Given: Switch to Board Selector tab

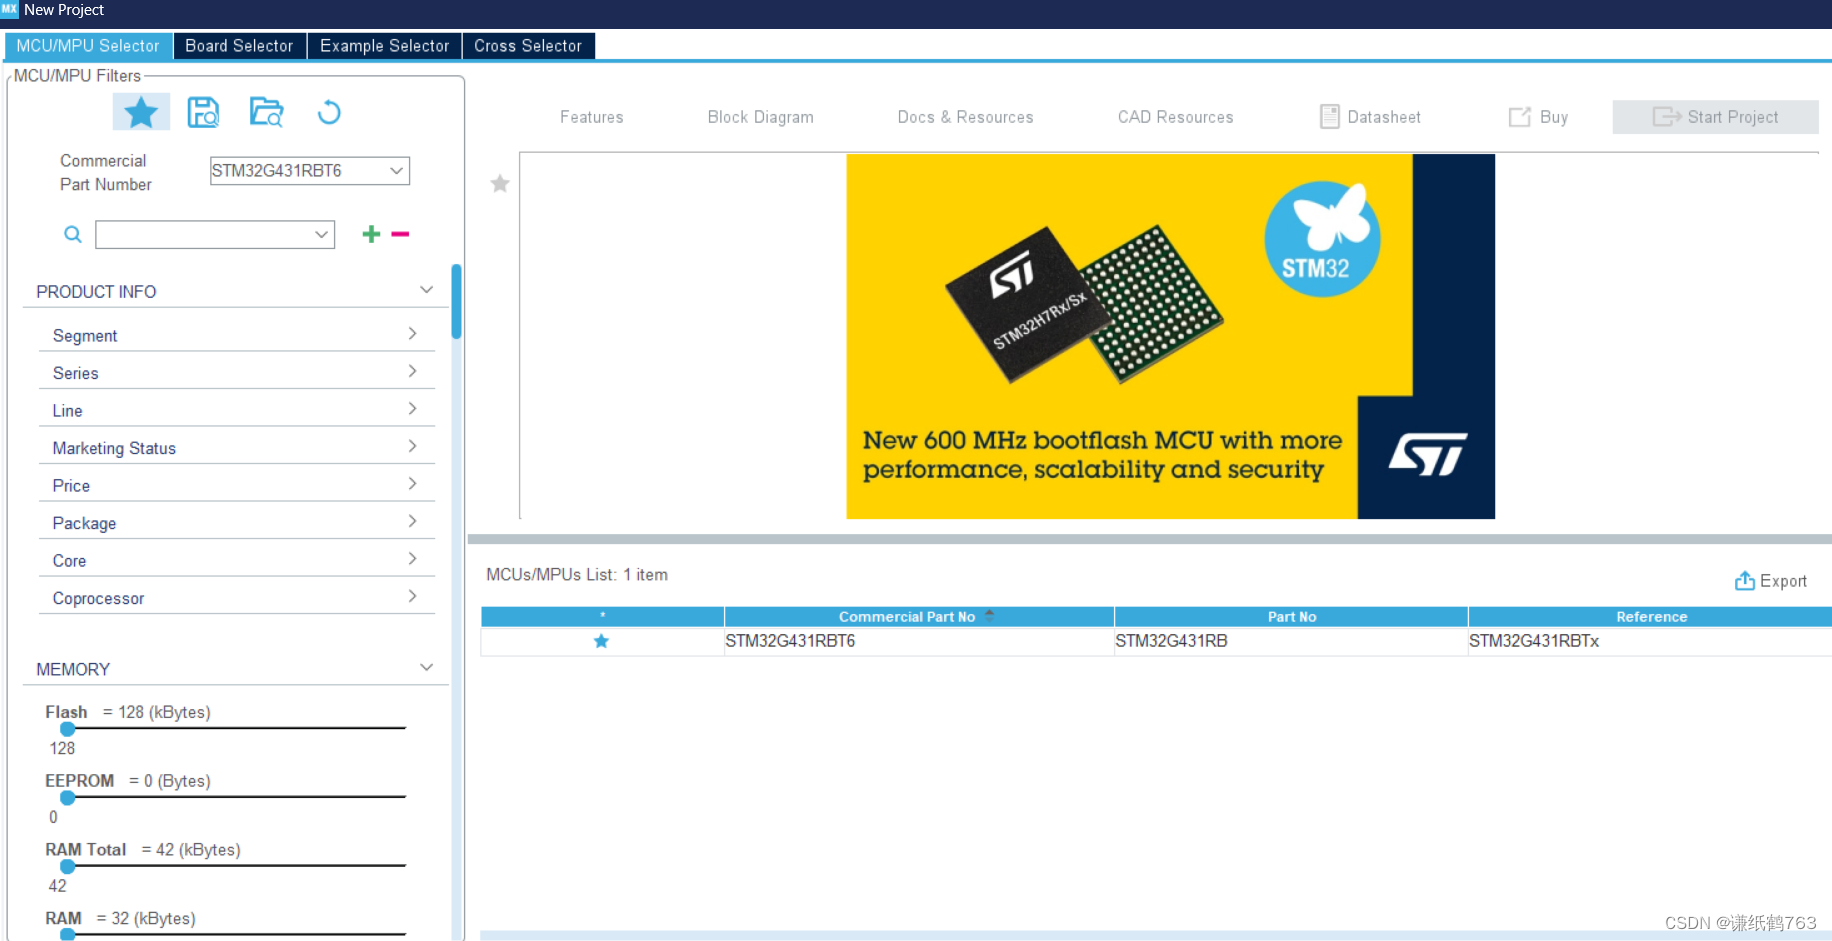Looking at the screenshot, I should coord(239,46).
